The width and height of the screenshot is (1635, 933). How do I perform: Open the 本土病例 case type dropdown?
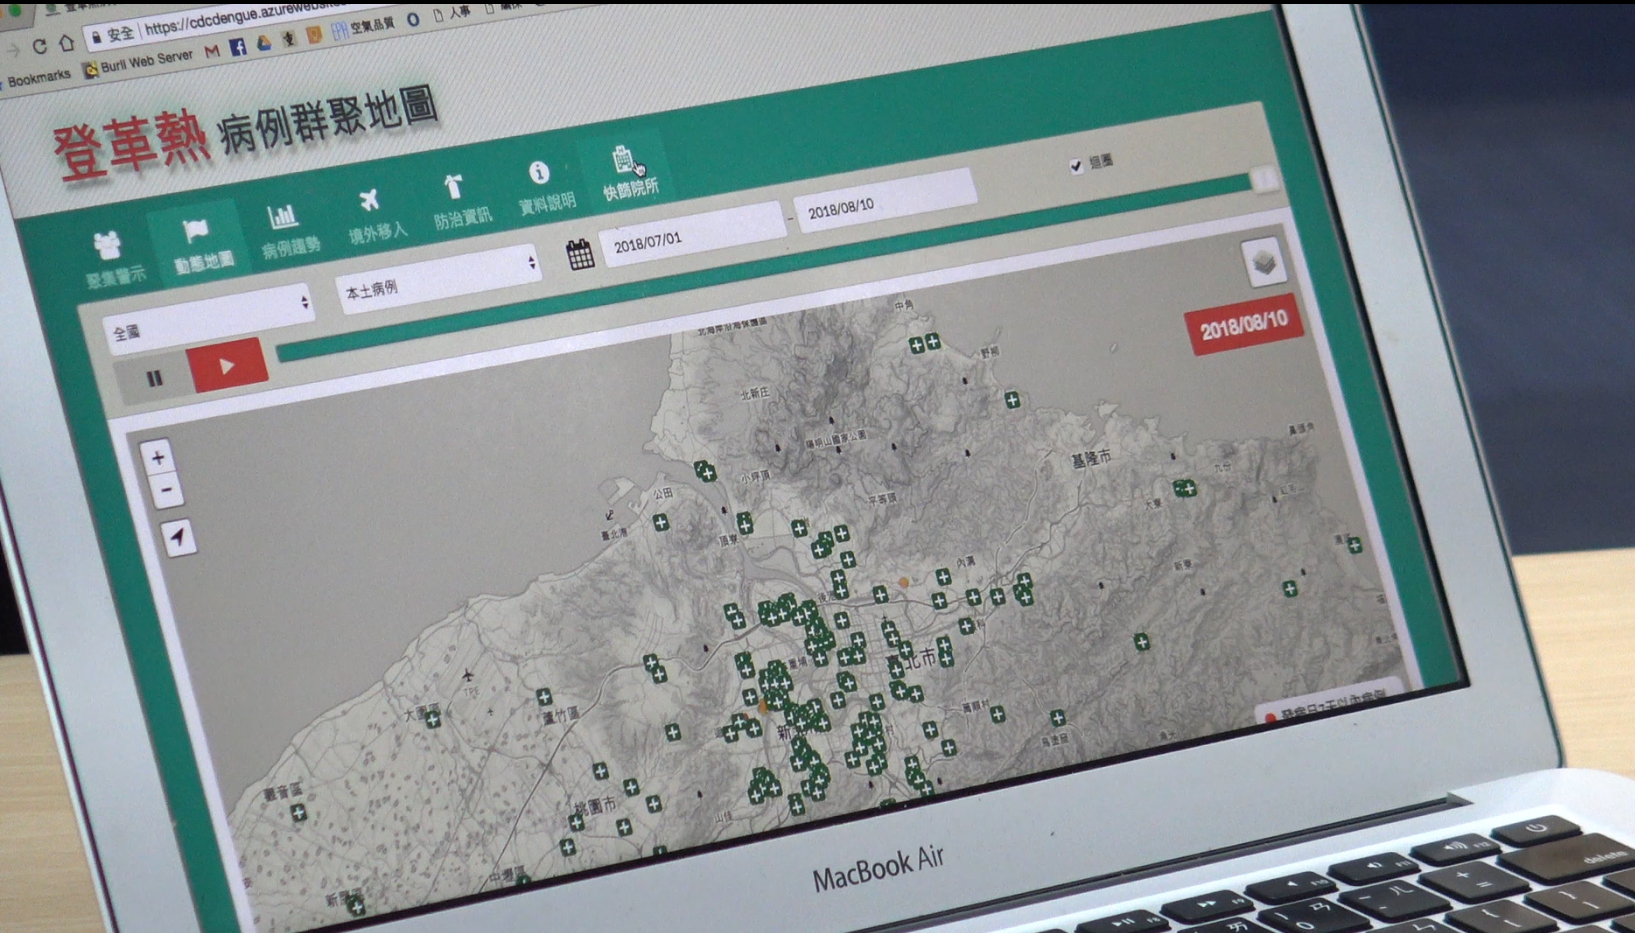click(439, 278)
